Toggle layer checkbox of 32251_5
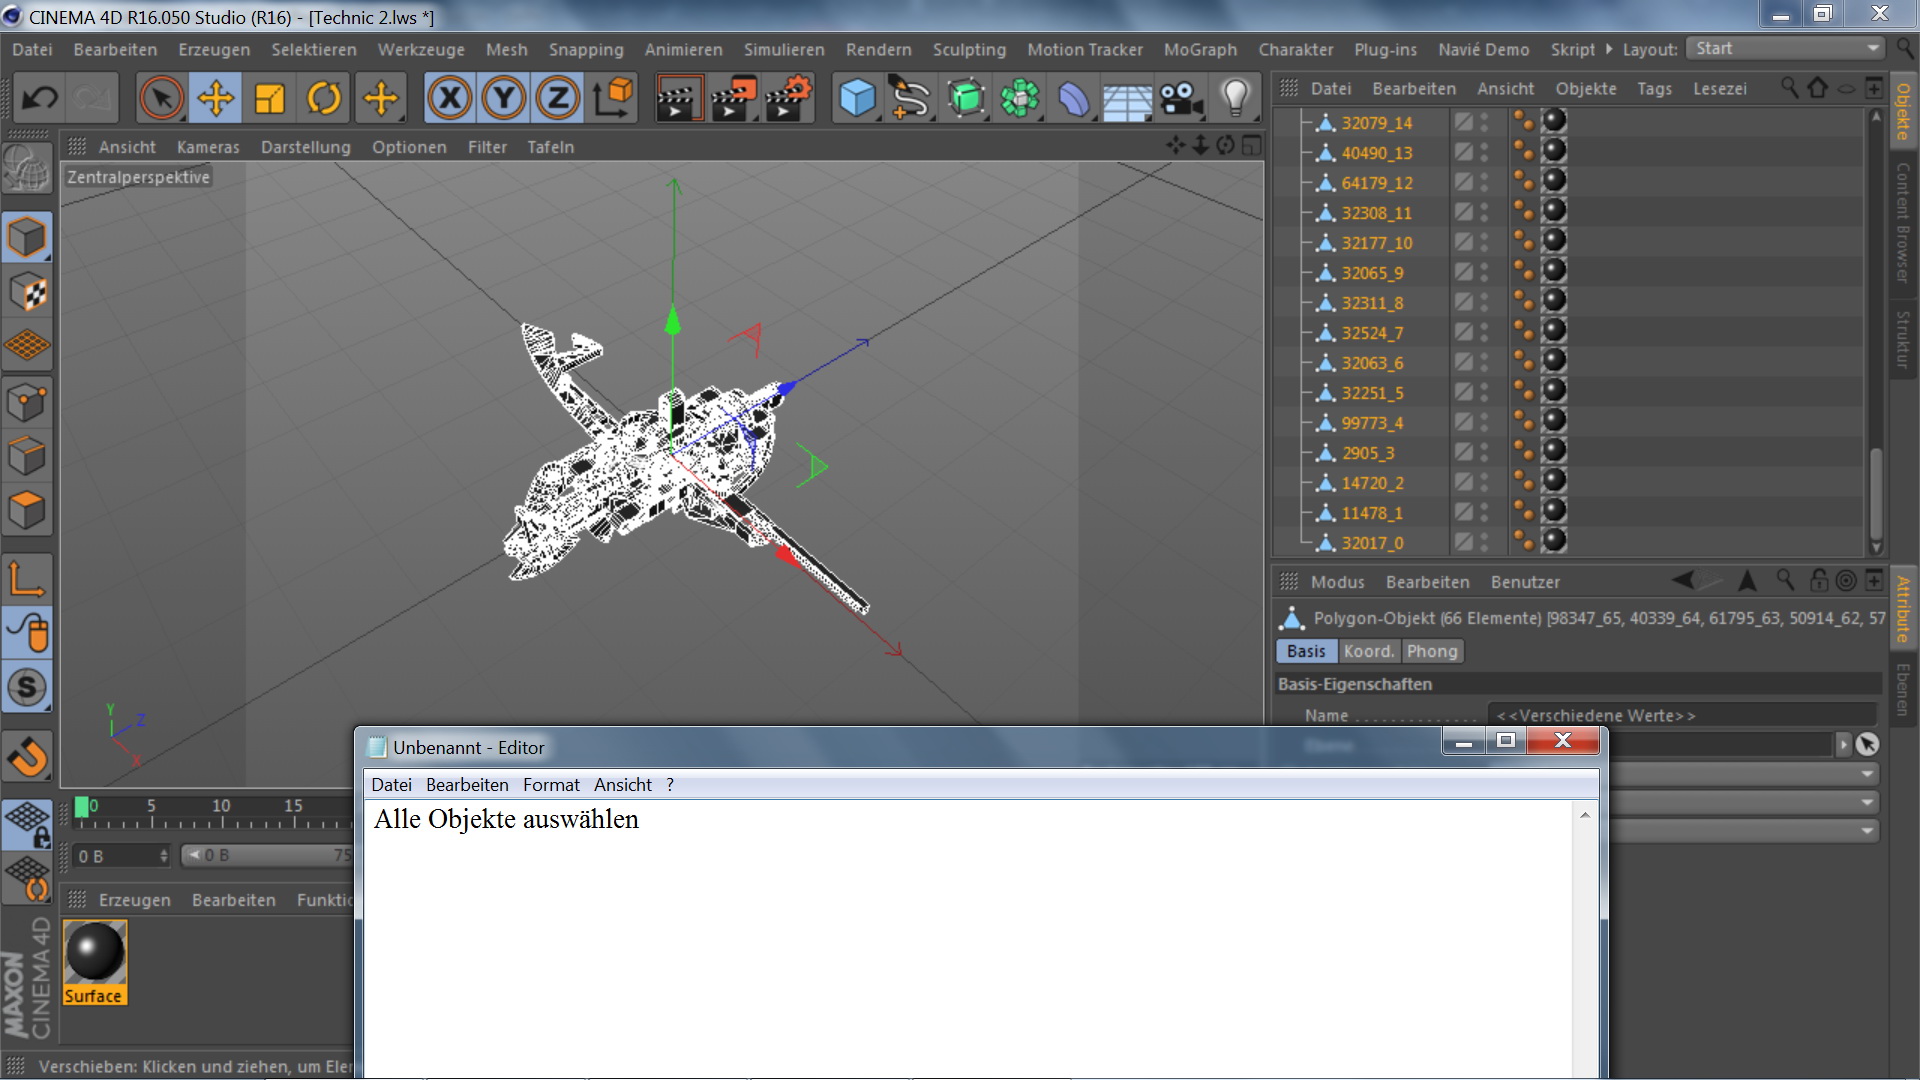This screenshot has height=1080, width=1920. pos(1464,392)
